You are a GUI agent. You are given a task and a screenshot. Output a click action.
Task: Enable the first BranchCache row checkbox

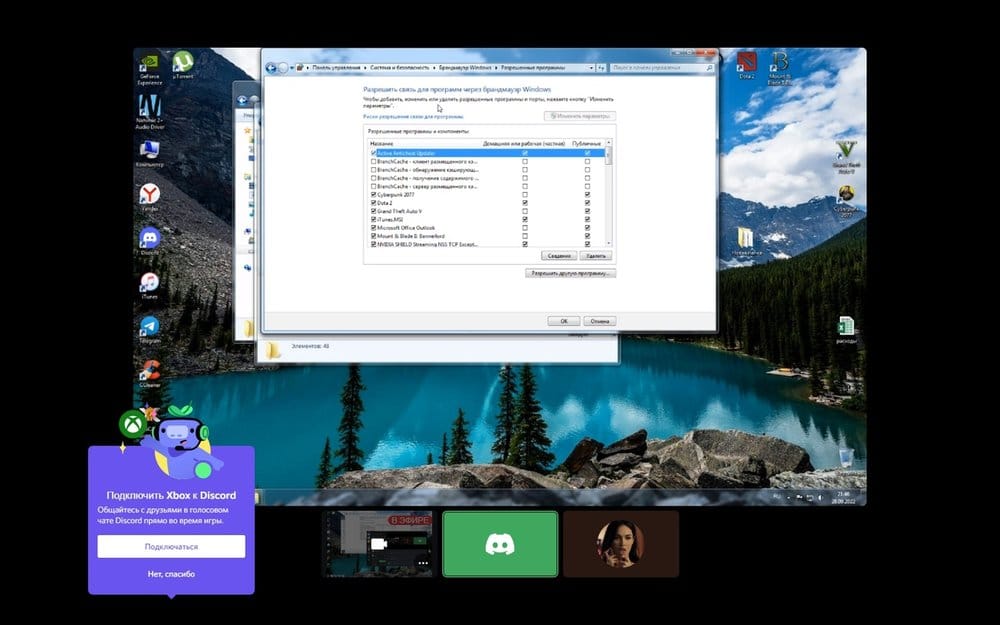coord(374,161)
